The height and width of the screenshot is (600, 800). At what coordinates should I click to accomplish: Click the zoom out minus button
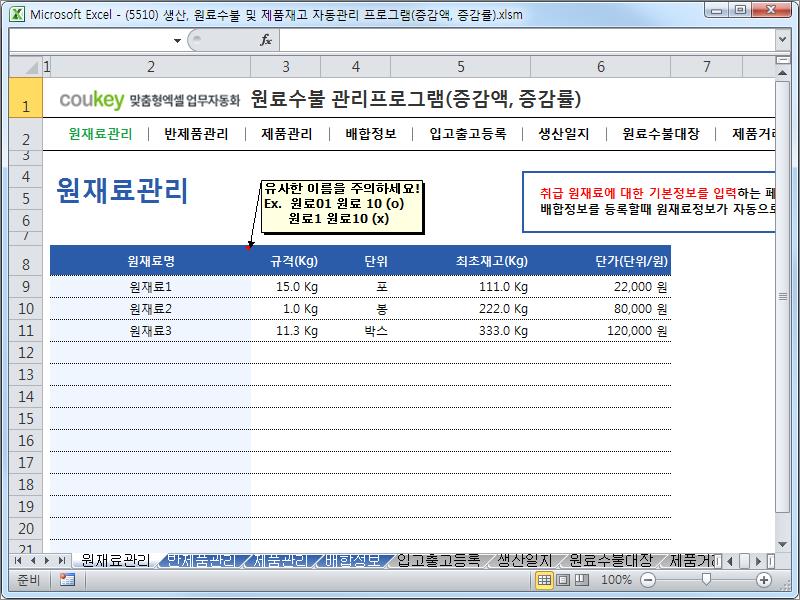click(x=648, y=580)
